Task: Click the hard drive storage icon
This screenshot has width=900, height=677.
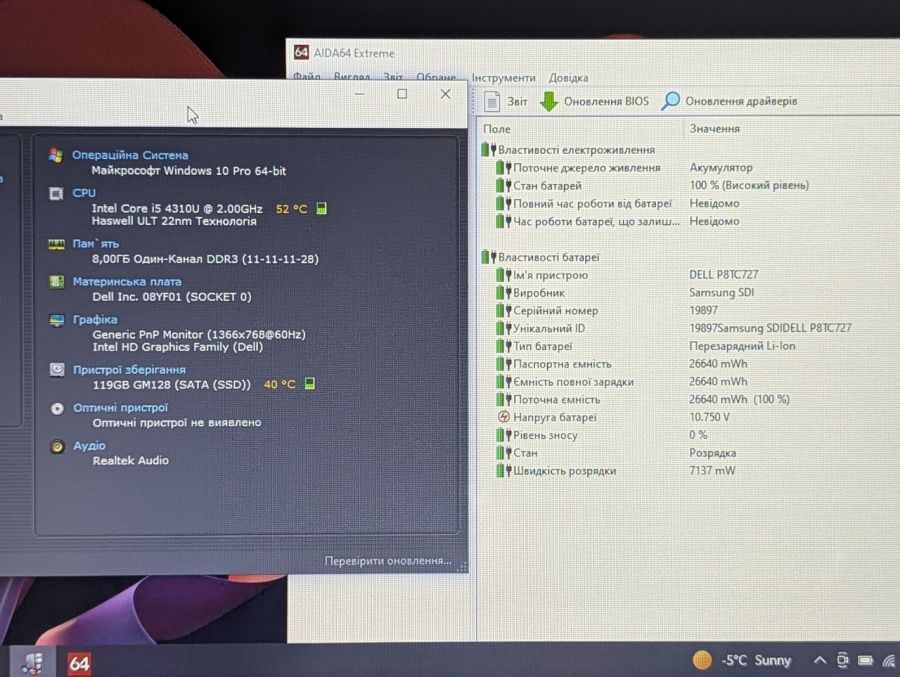Action: click(x=57, y=370)
